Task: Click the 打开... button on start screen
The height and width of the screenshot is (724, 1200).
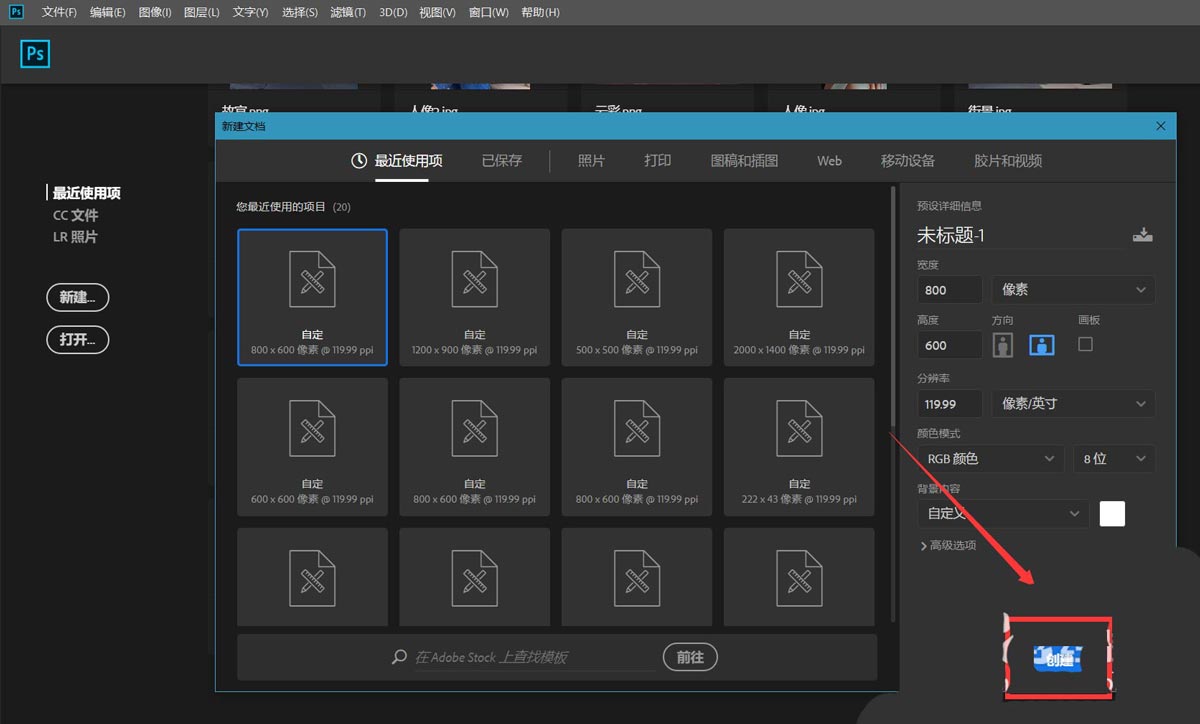Action: click(77, 340)
